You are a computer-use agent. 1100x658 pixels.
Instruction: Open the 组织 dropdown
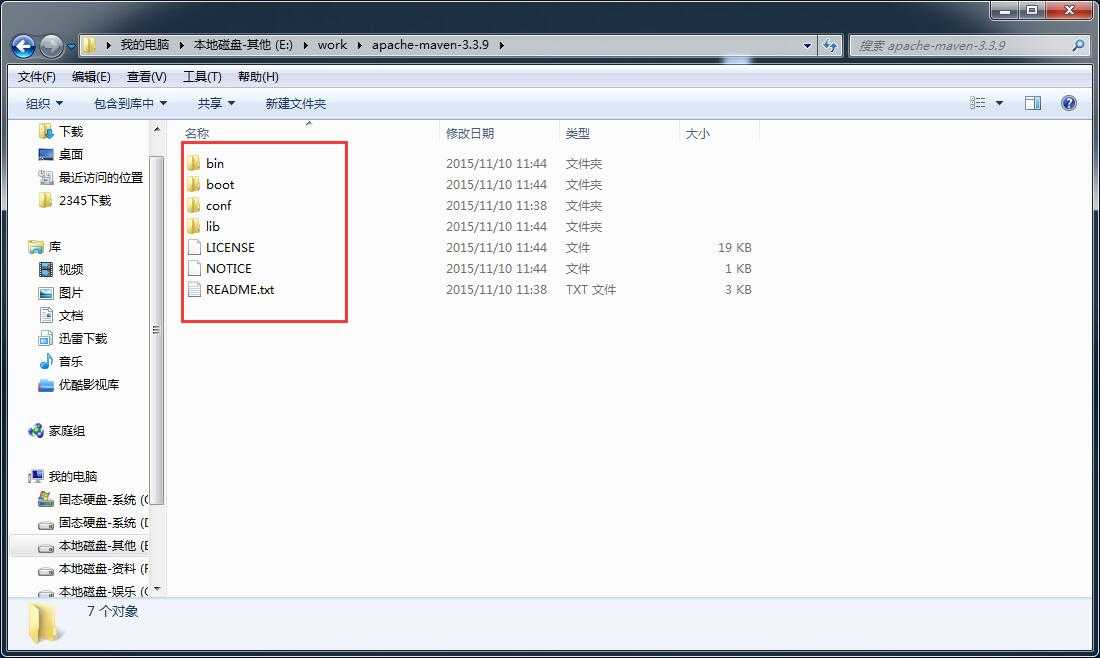point(44,104)
